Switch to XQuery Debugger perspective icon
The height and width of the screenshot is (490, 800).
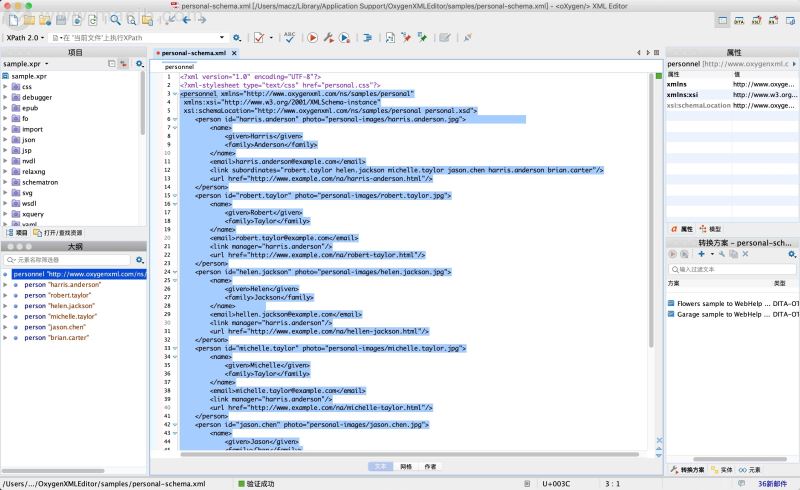point(773,20)
